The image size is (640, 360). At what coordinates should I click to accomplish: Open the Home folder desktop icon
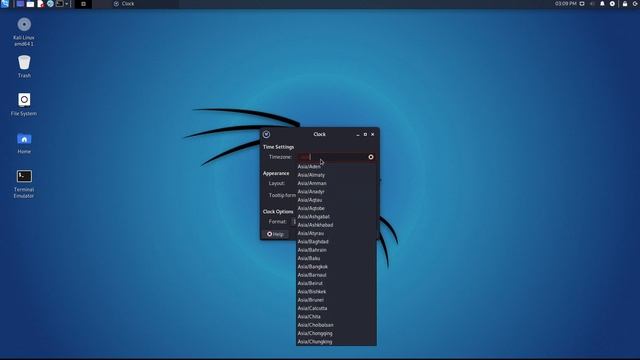(24, 139)
